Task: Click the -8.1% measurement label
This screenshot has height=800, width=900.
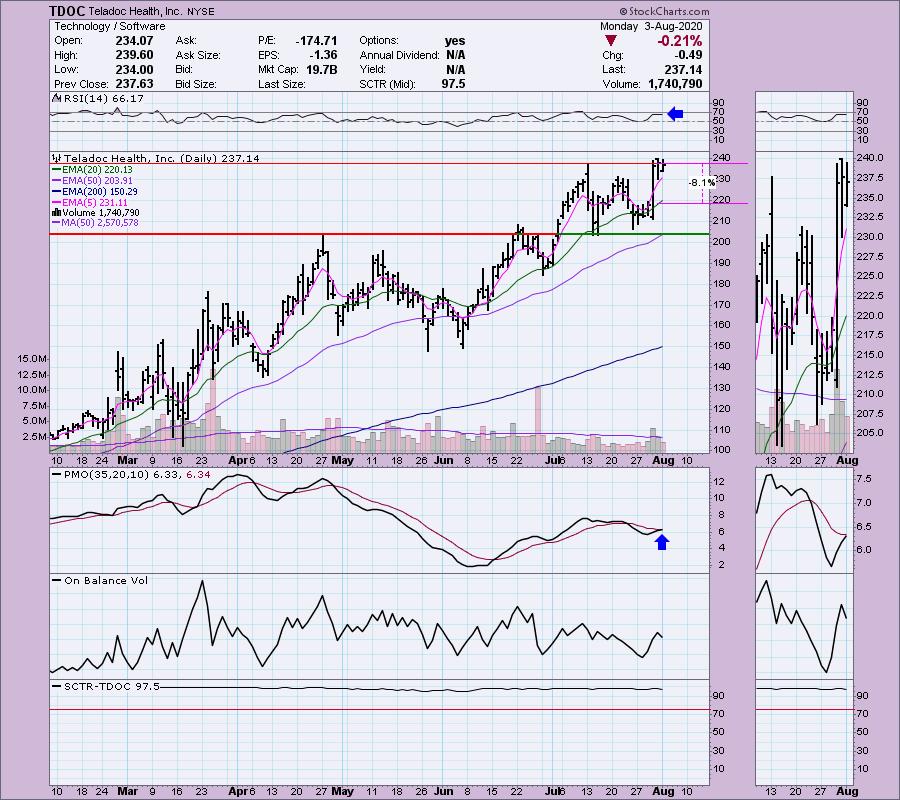Action: pos(702,182)
